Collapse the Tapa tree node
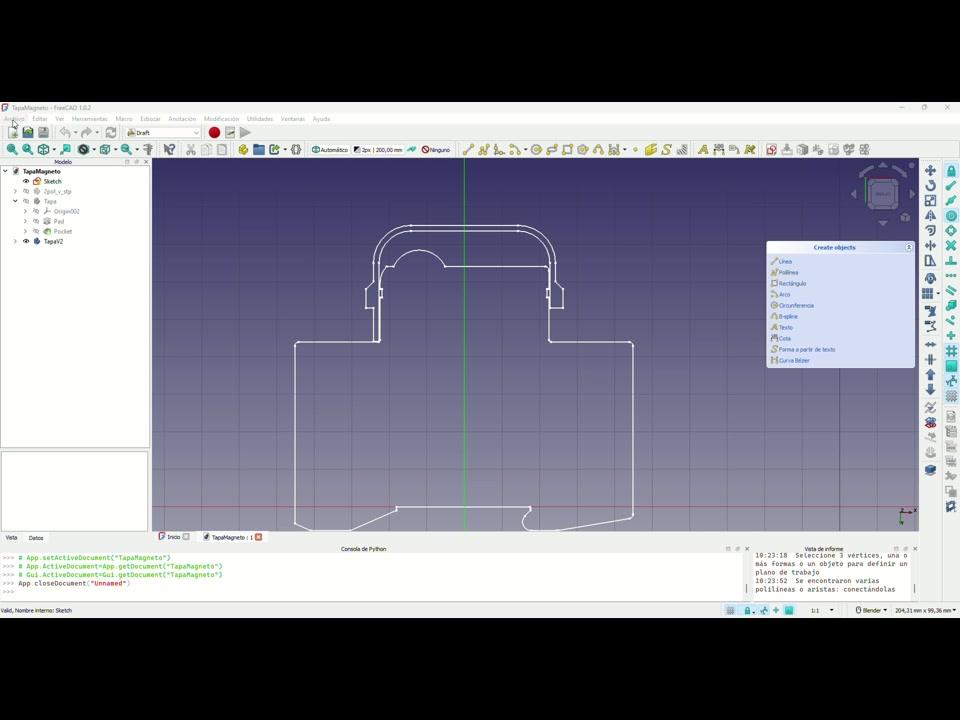 [15, 201]
